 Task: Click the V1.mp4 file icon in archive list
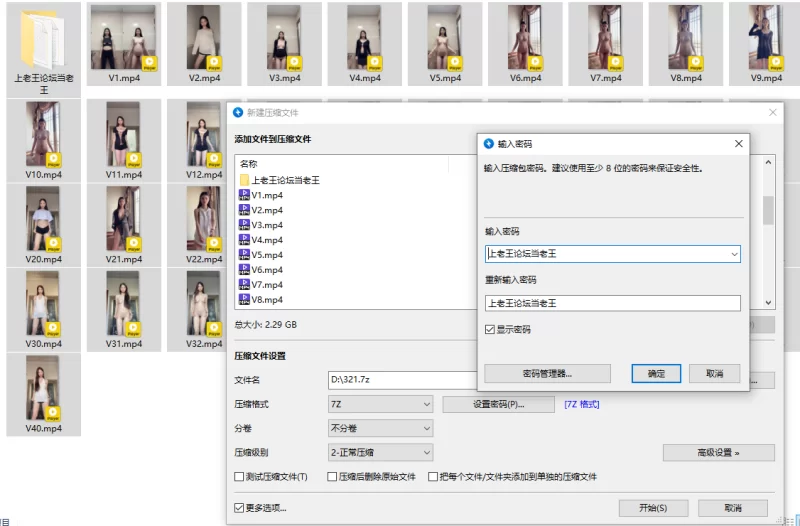pos(244,196)
